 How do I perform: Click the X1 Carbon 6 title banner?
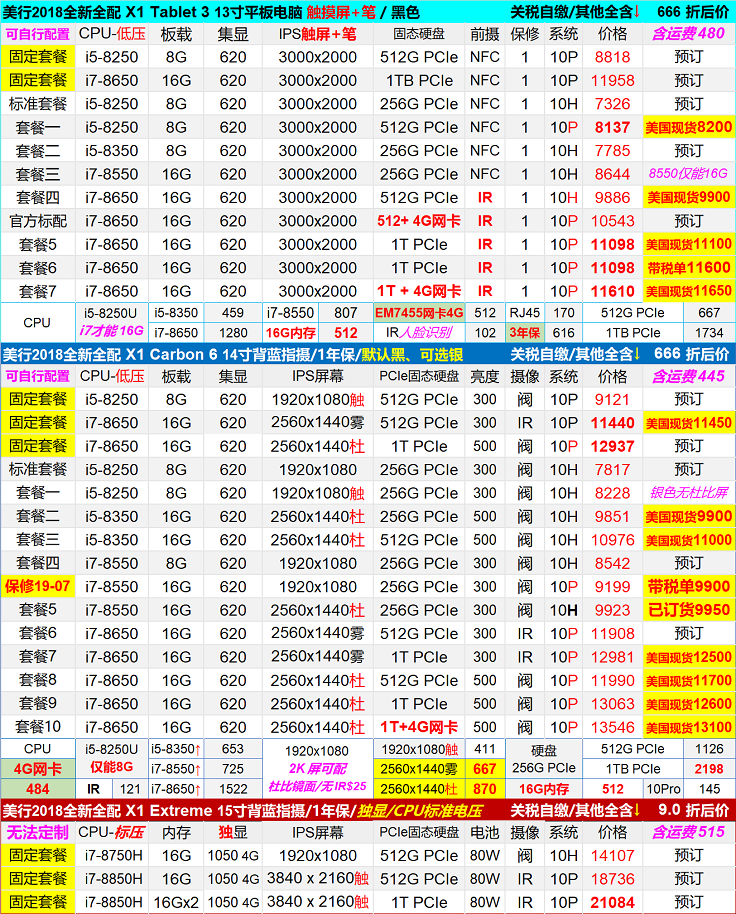click(x=368, y=354)
